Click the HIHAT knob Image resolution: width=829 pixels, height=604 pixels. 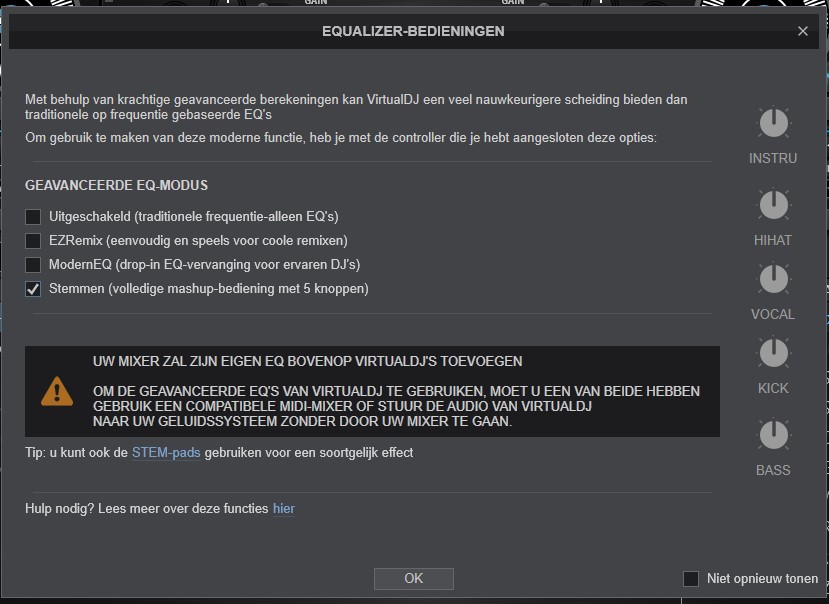773,205
